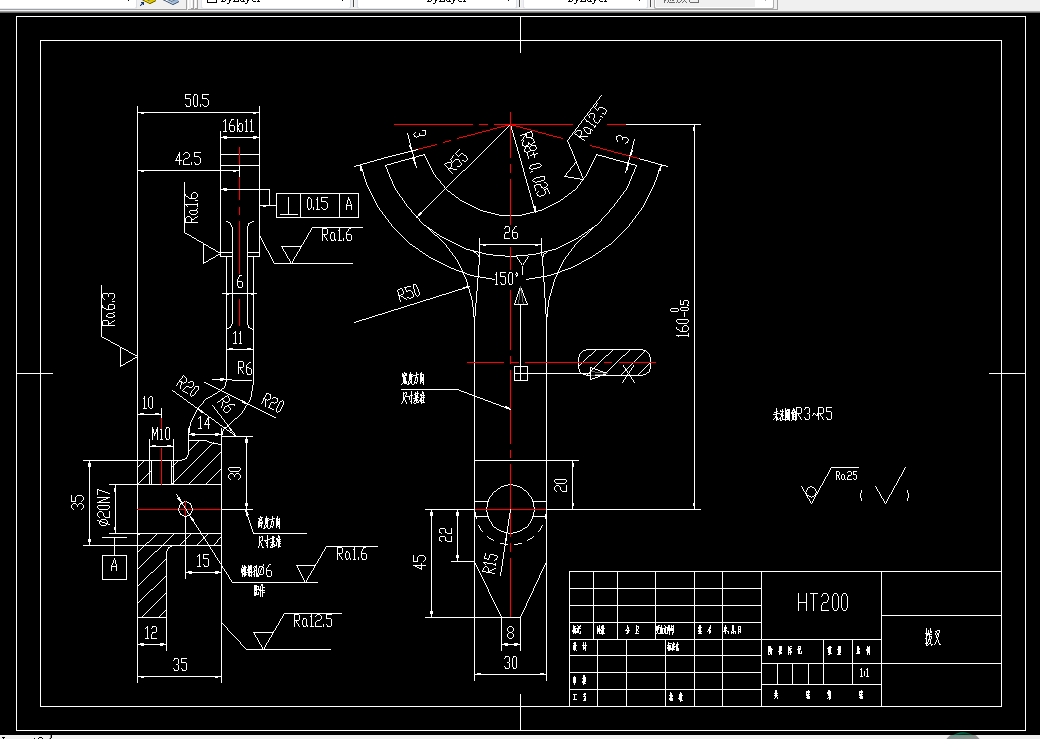Select the M10 thread label
The image size is (1040, 739).
click(161, 435)
